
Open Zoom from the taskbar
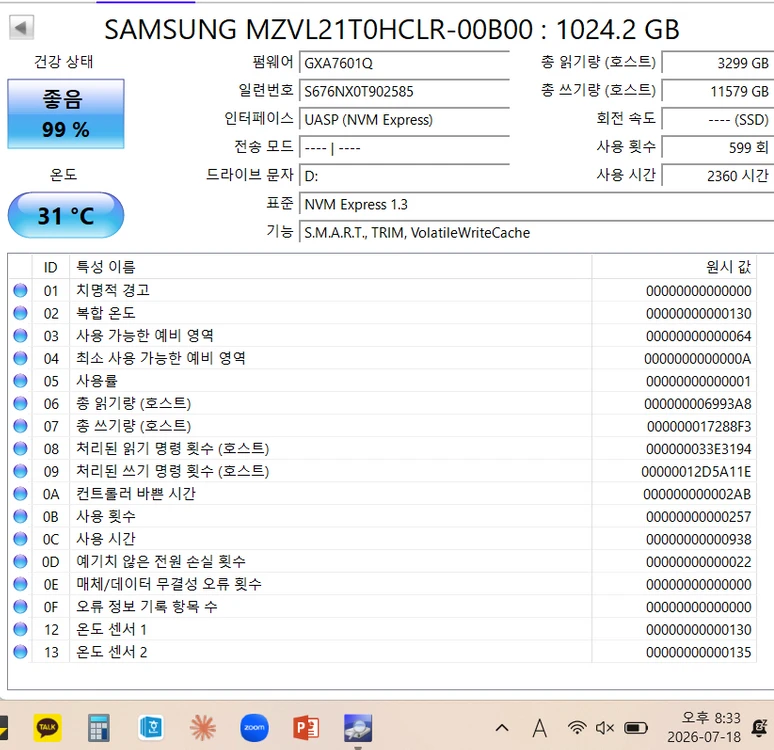(255, 727)
